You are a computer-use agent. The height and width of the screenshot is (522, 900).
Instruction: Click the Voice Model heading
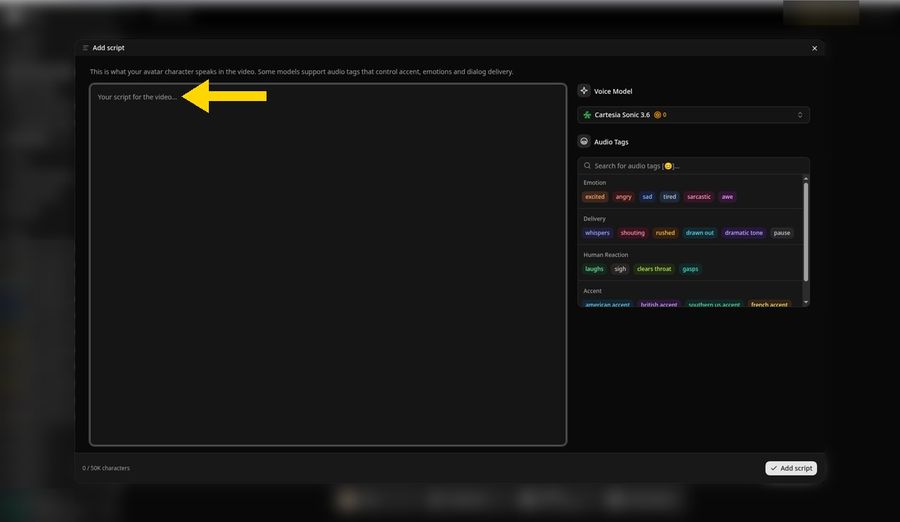[x=613, y=91]
